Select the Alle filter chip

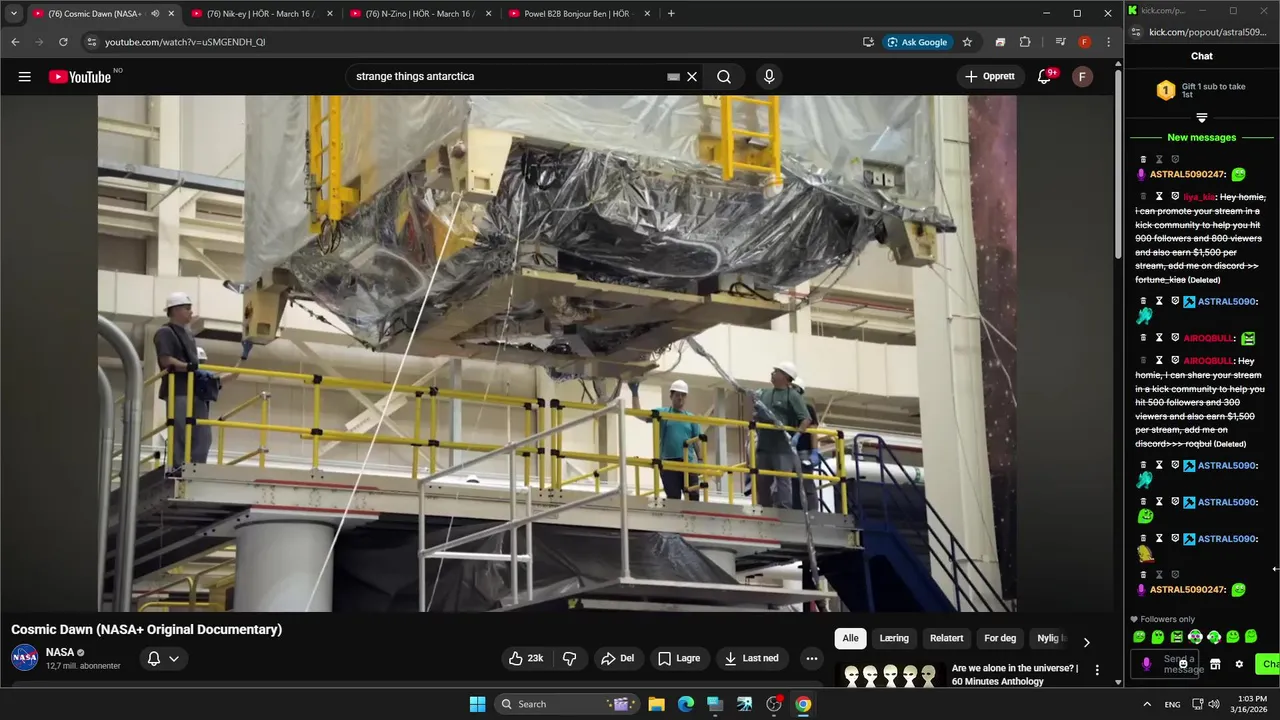[x=850, y=638]
